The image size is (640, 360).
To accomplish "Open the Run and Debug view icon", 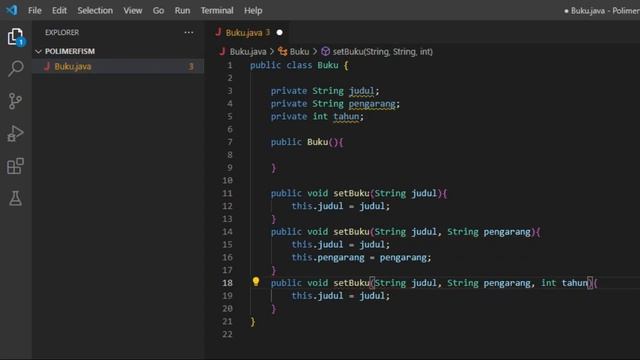I will (x=16, y=133).
